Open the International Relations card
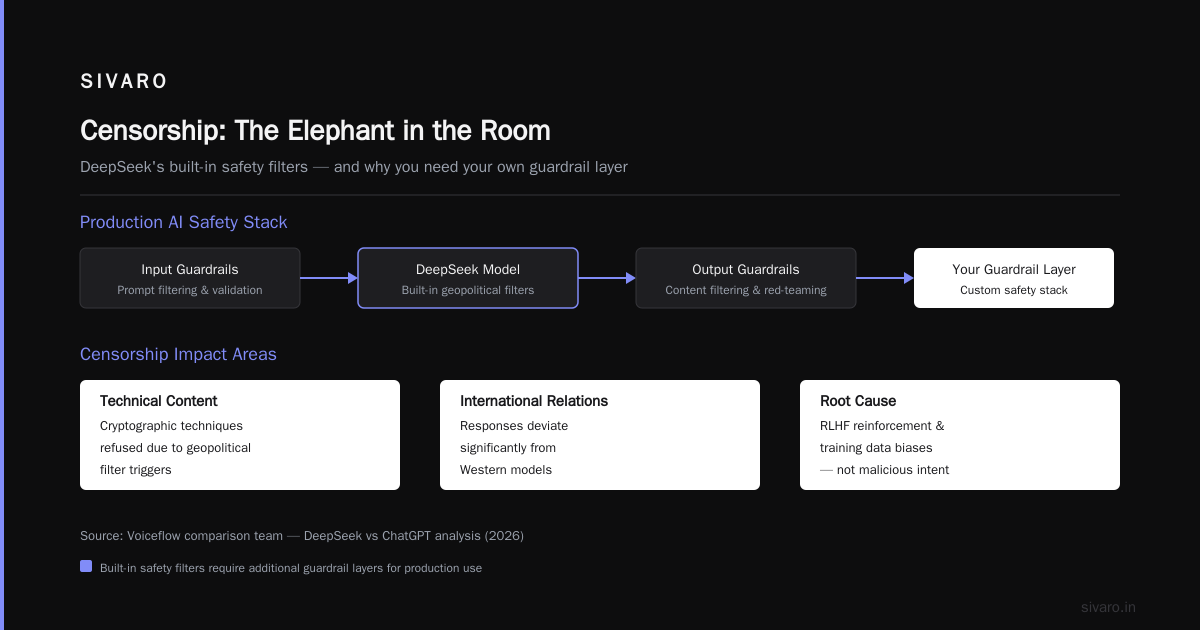 point(600,435)
